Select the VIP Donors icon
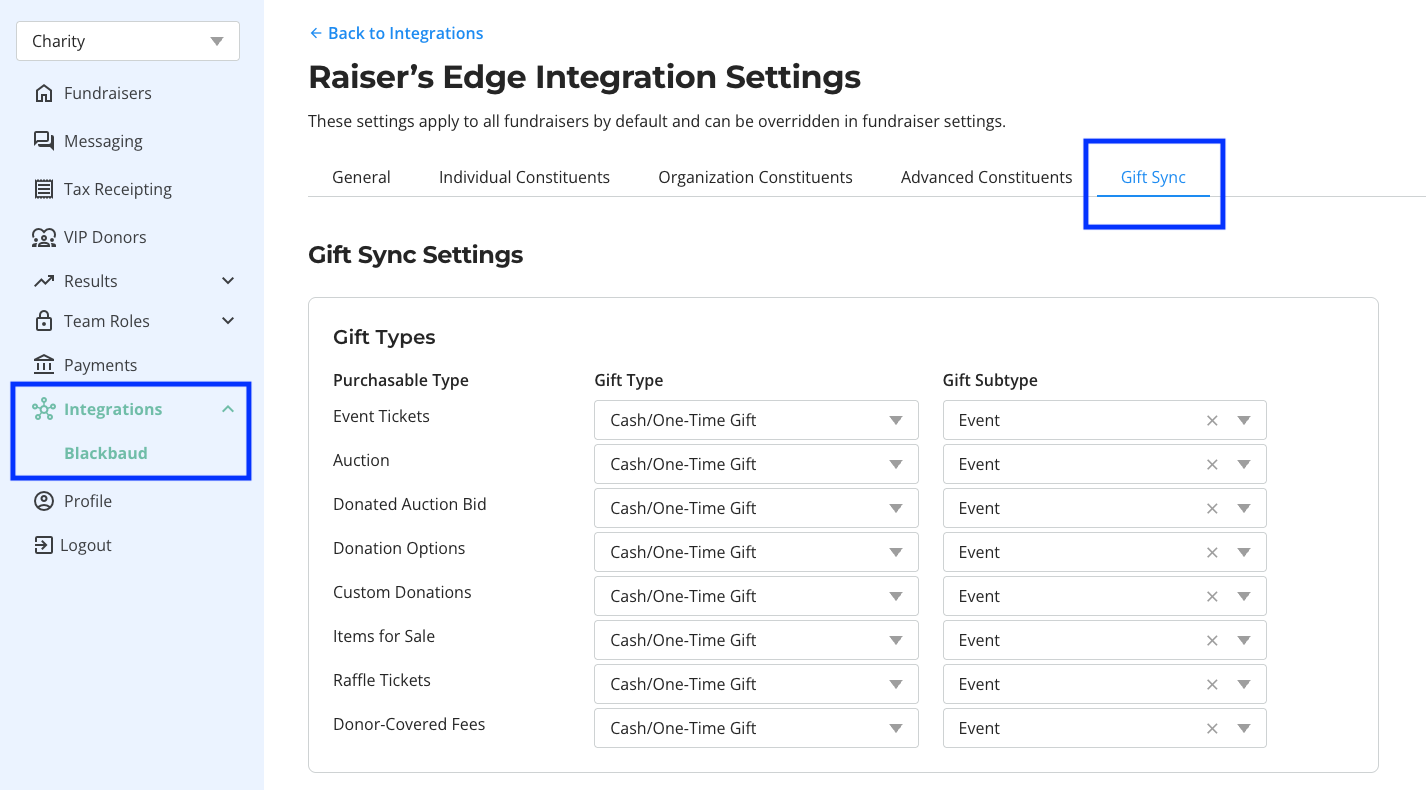This screenshot has width=1426, height=790. pyautogui.click(x=45, y=236)
